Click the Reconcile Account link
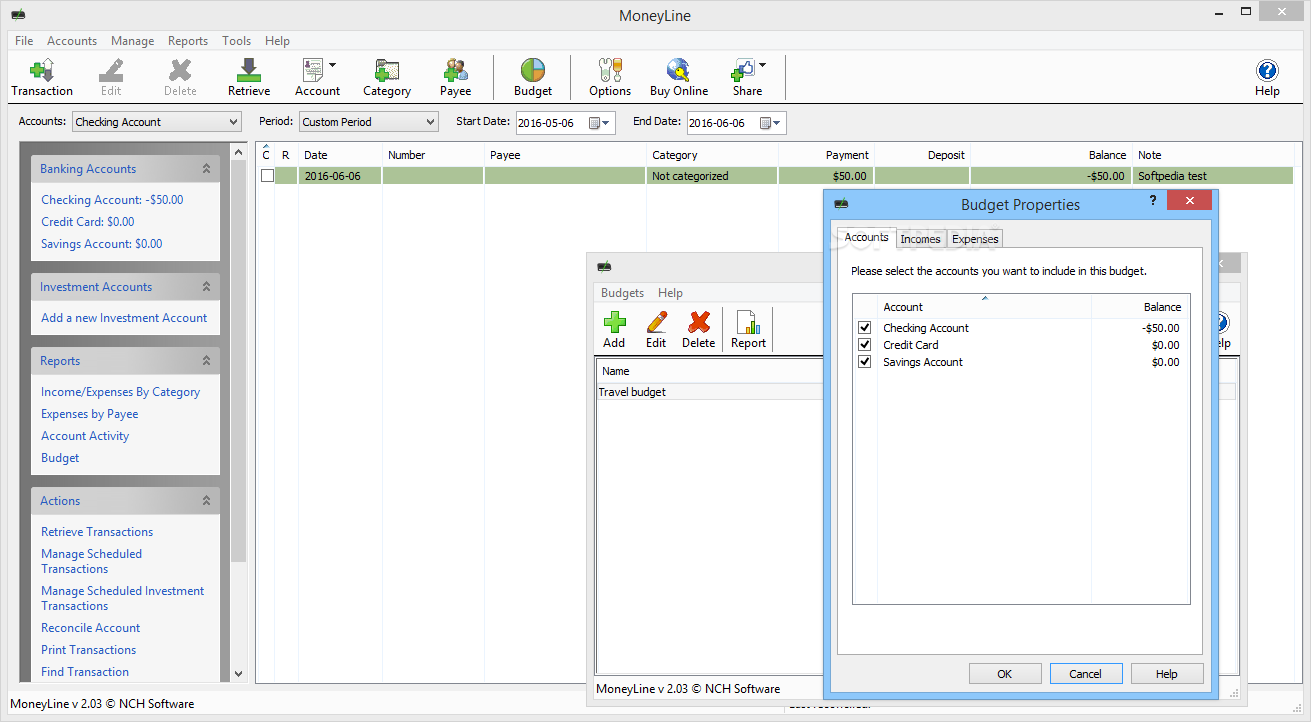1311x722 pixels. coord(90,628)
